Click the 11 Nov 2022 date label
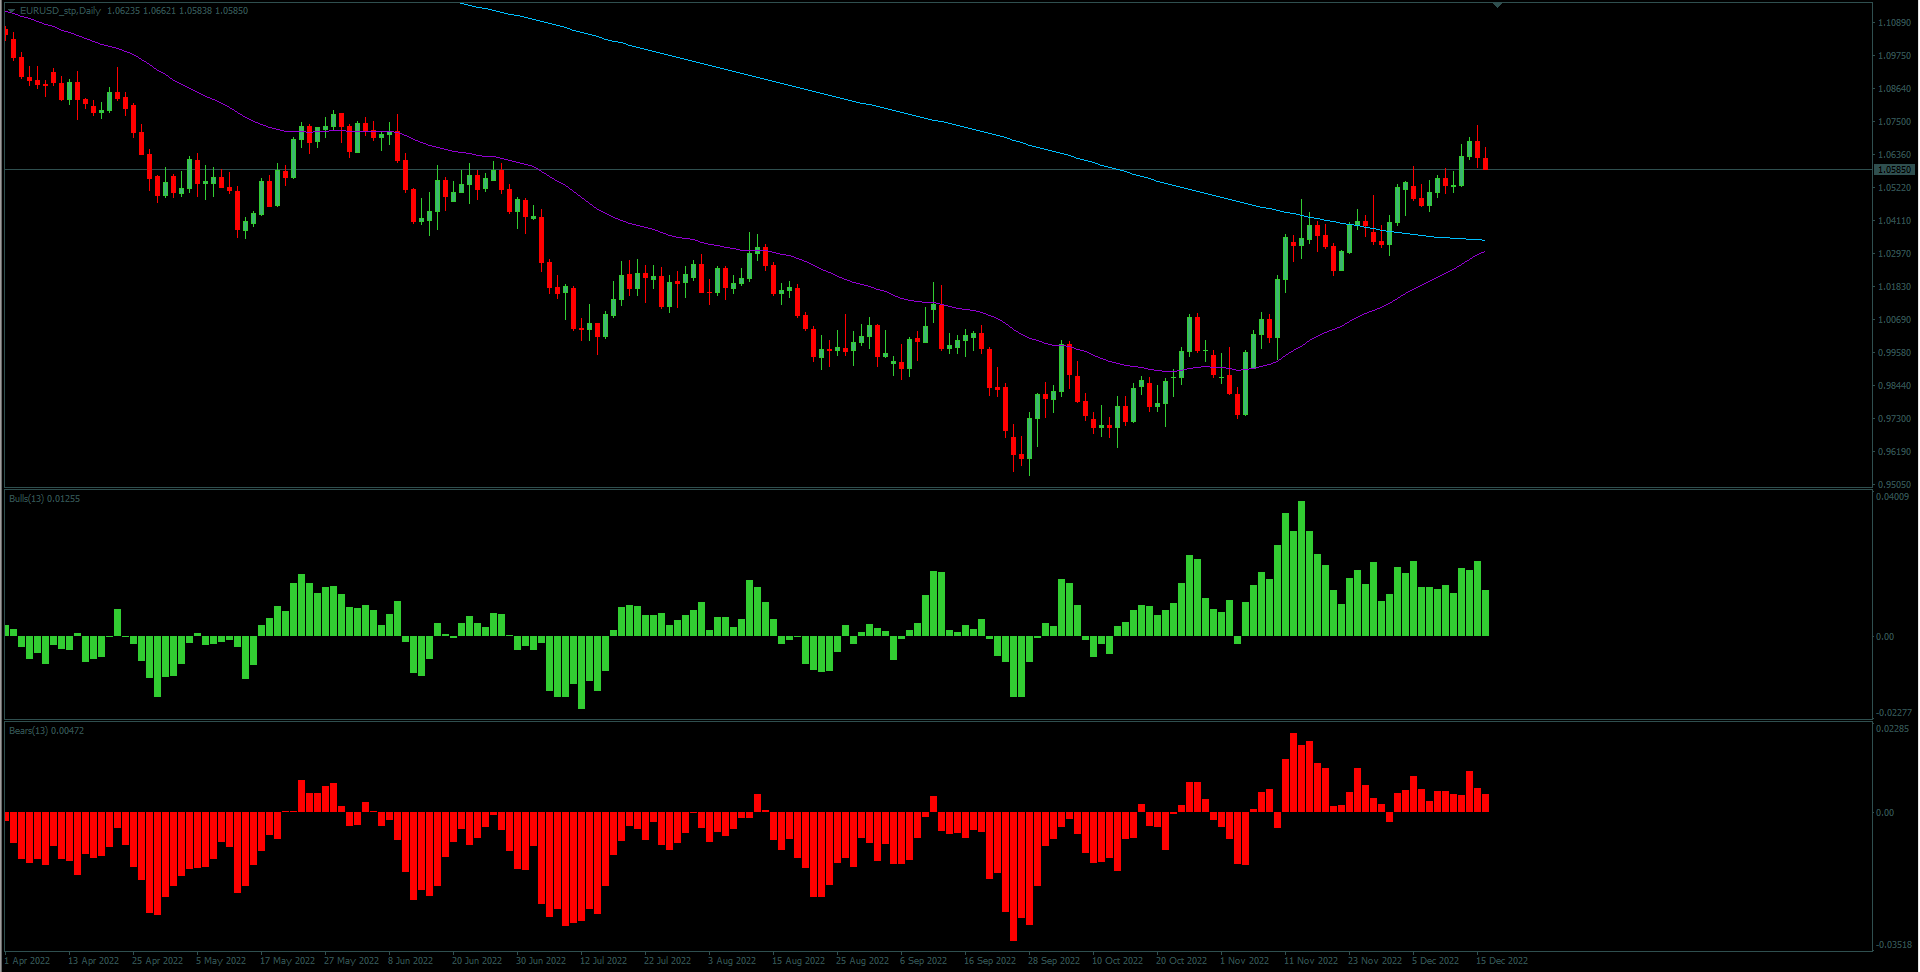 coord(1310,961)
